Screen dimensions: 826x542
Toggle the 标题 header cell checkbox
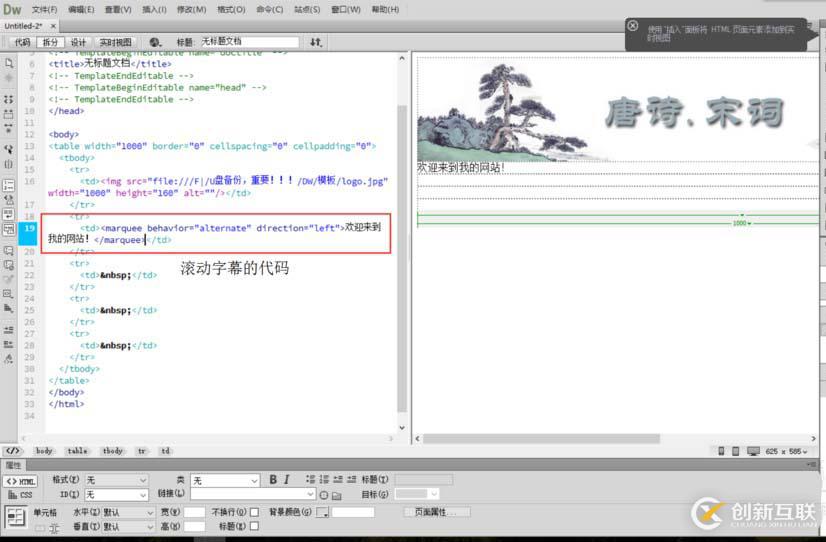coord(254,526)
